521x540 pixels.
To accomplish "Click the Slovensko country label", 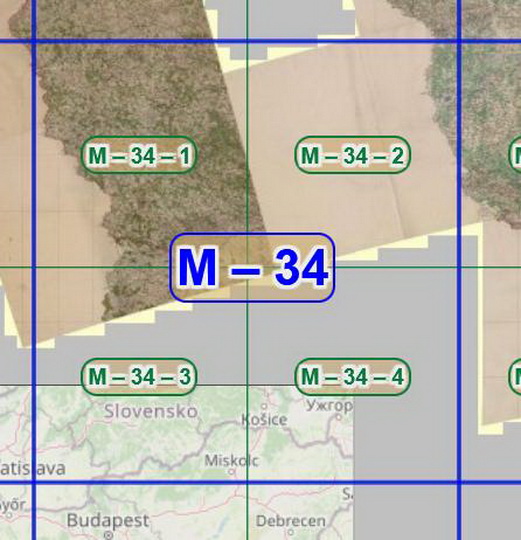I will click(150, 411).
